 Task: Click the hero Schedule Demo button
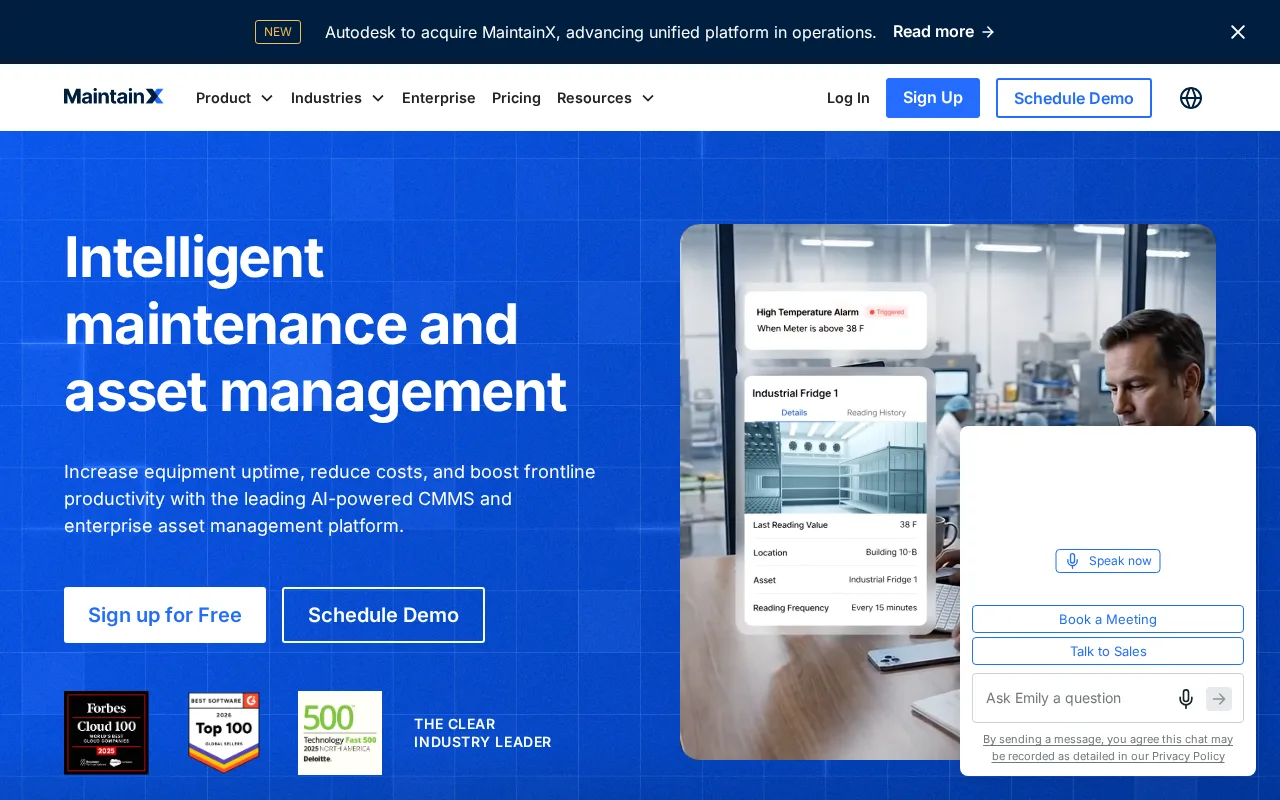tap(383, 615)
